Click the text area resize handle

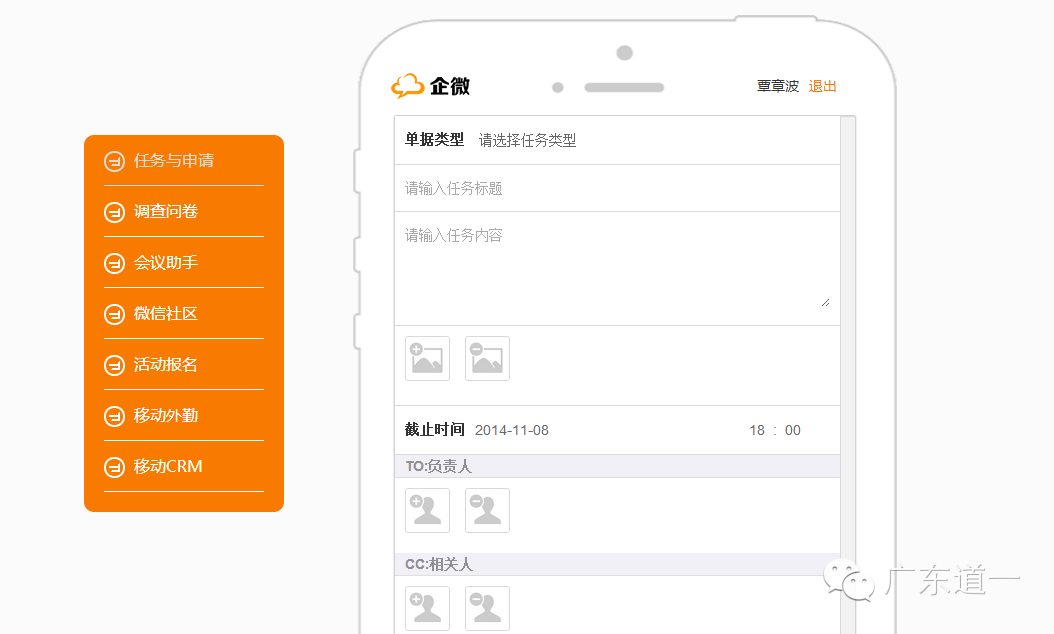click(825, 303)
